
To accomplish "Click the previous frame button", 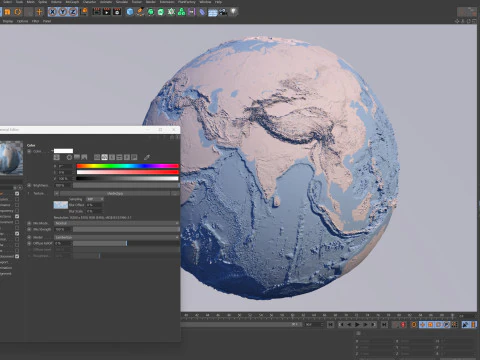I will pyautogui.click(x=349, y=324).
